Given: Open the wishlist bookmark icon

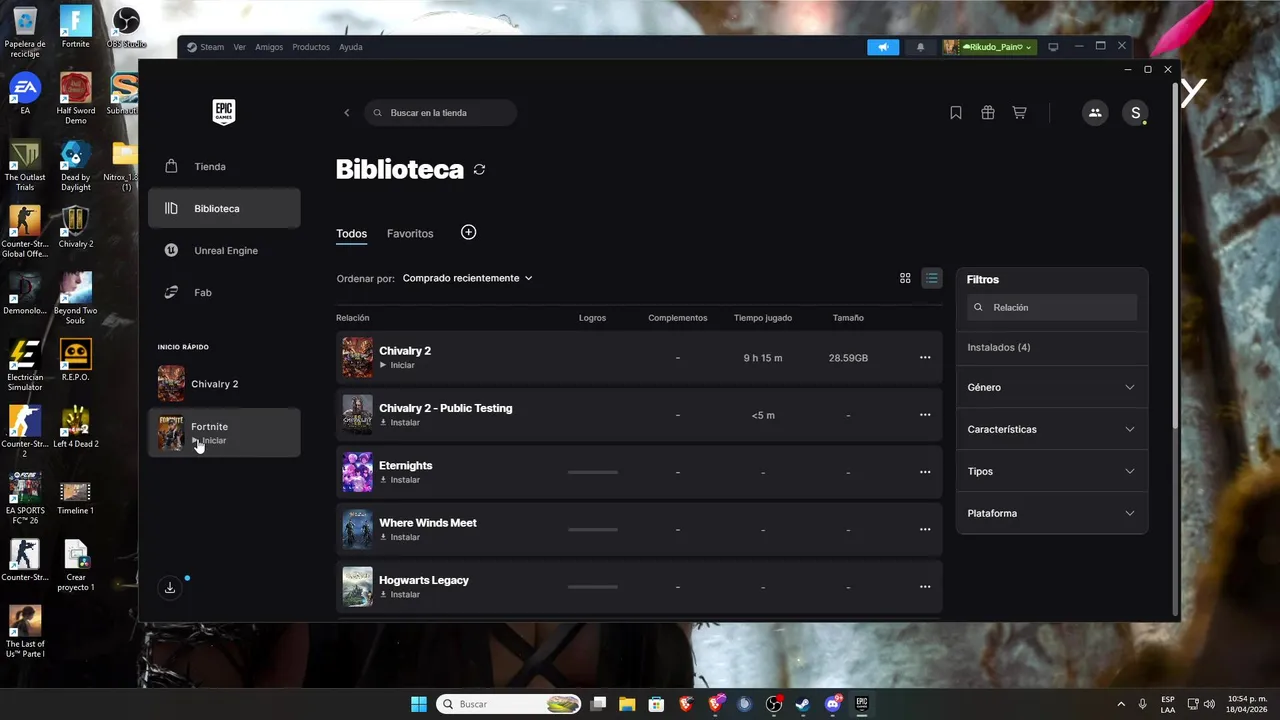Looking at the screenshot, I should tap(956, 113).
